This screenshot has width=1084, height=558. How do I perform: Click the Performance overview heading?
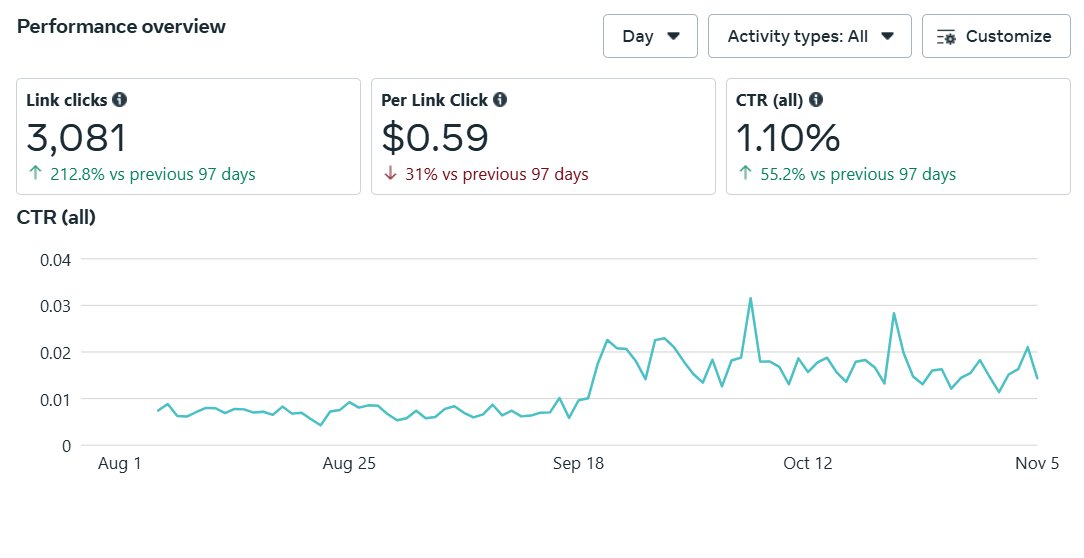[x=121, y=26]
